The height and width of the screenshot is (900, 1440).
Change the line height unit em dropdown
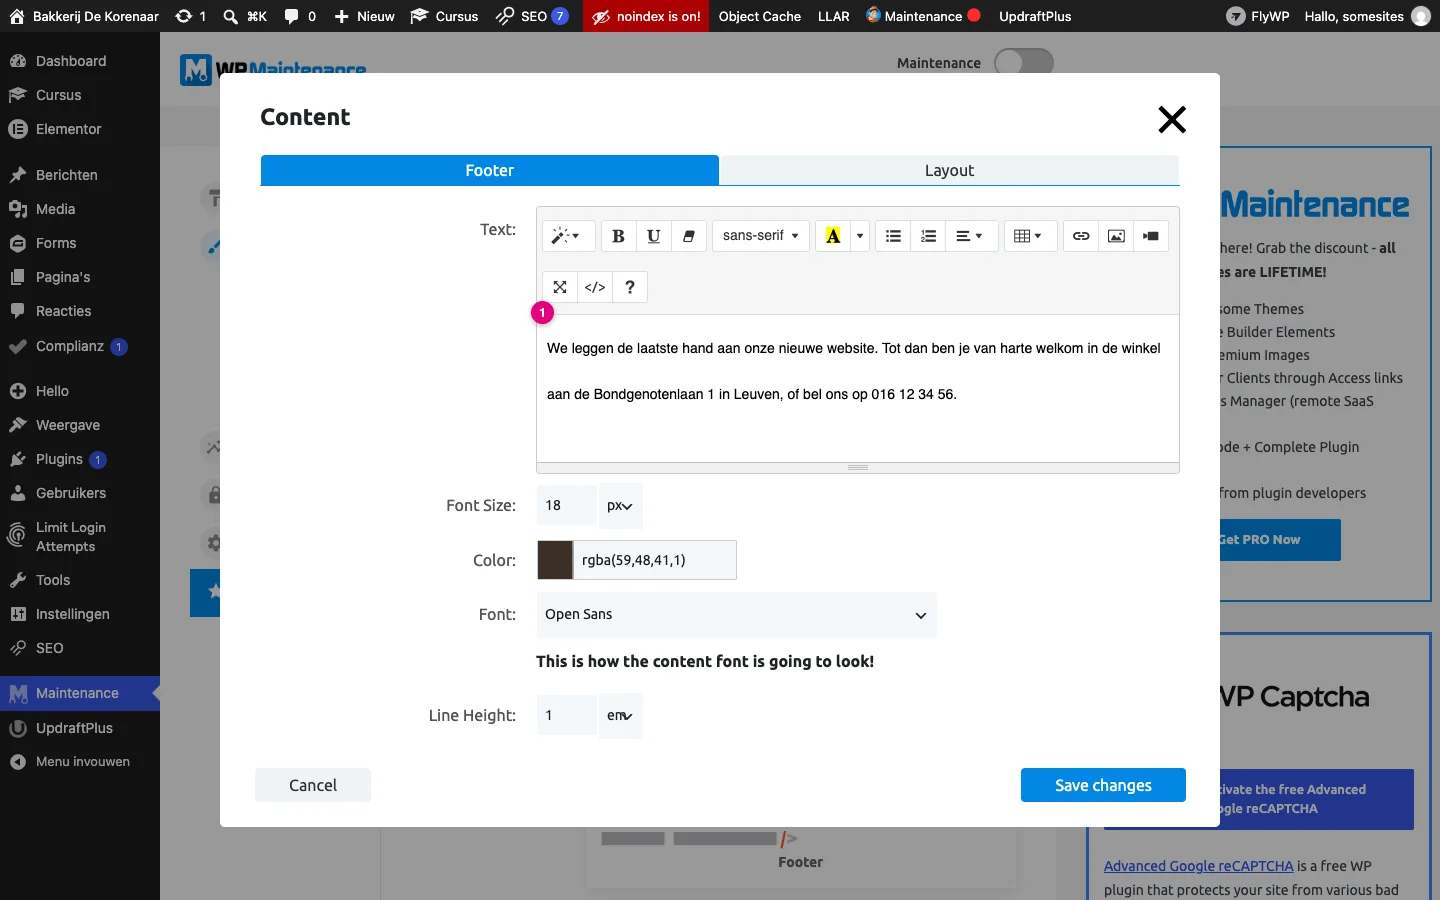click(620, 716)
